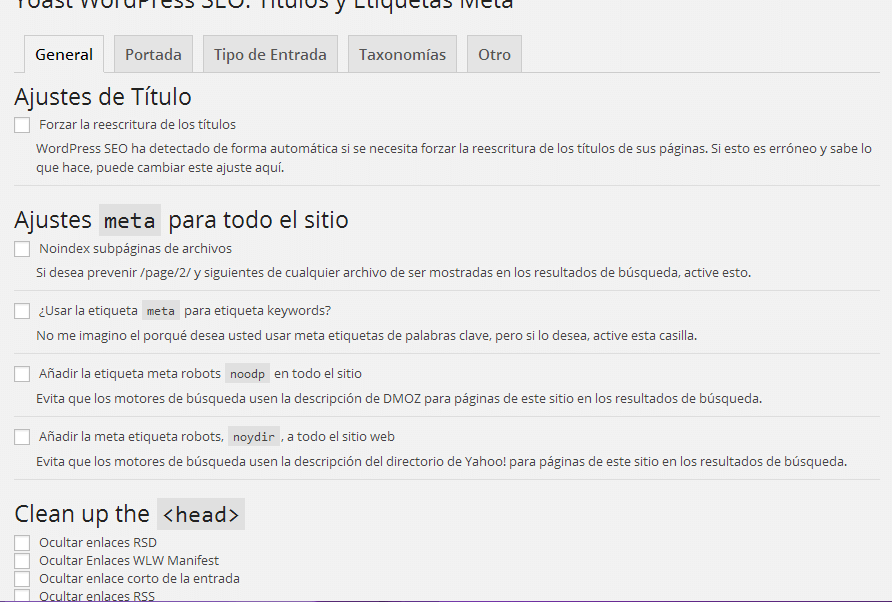Click the Yahoo! directory description help text
The image size is (892, 602).
coord(441,461)
